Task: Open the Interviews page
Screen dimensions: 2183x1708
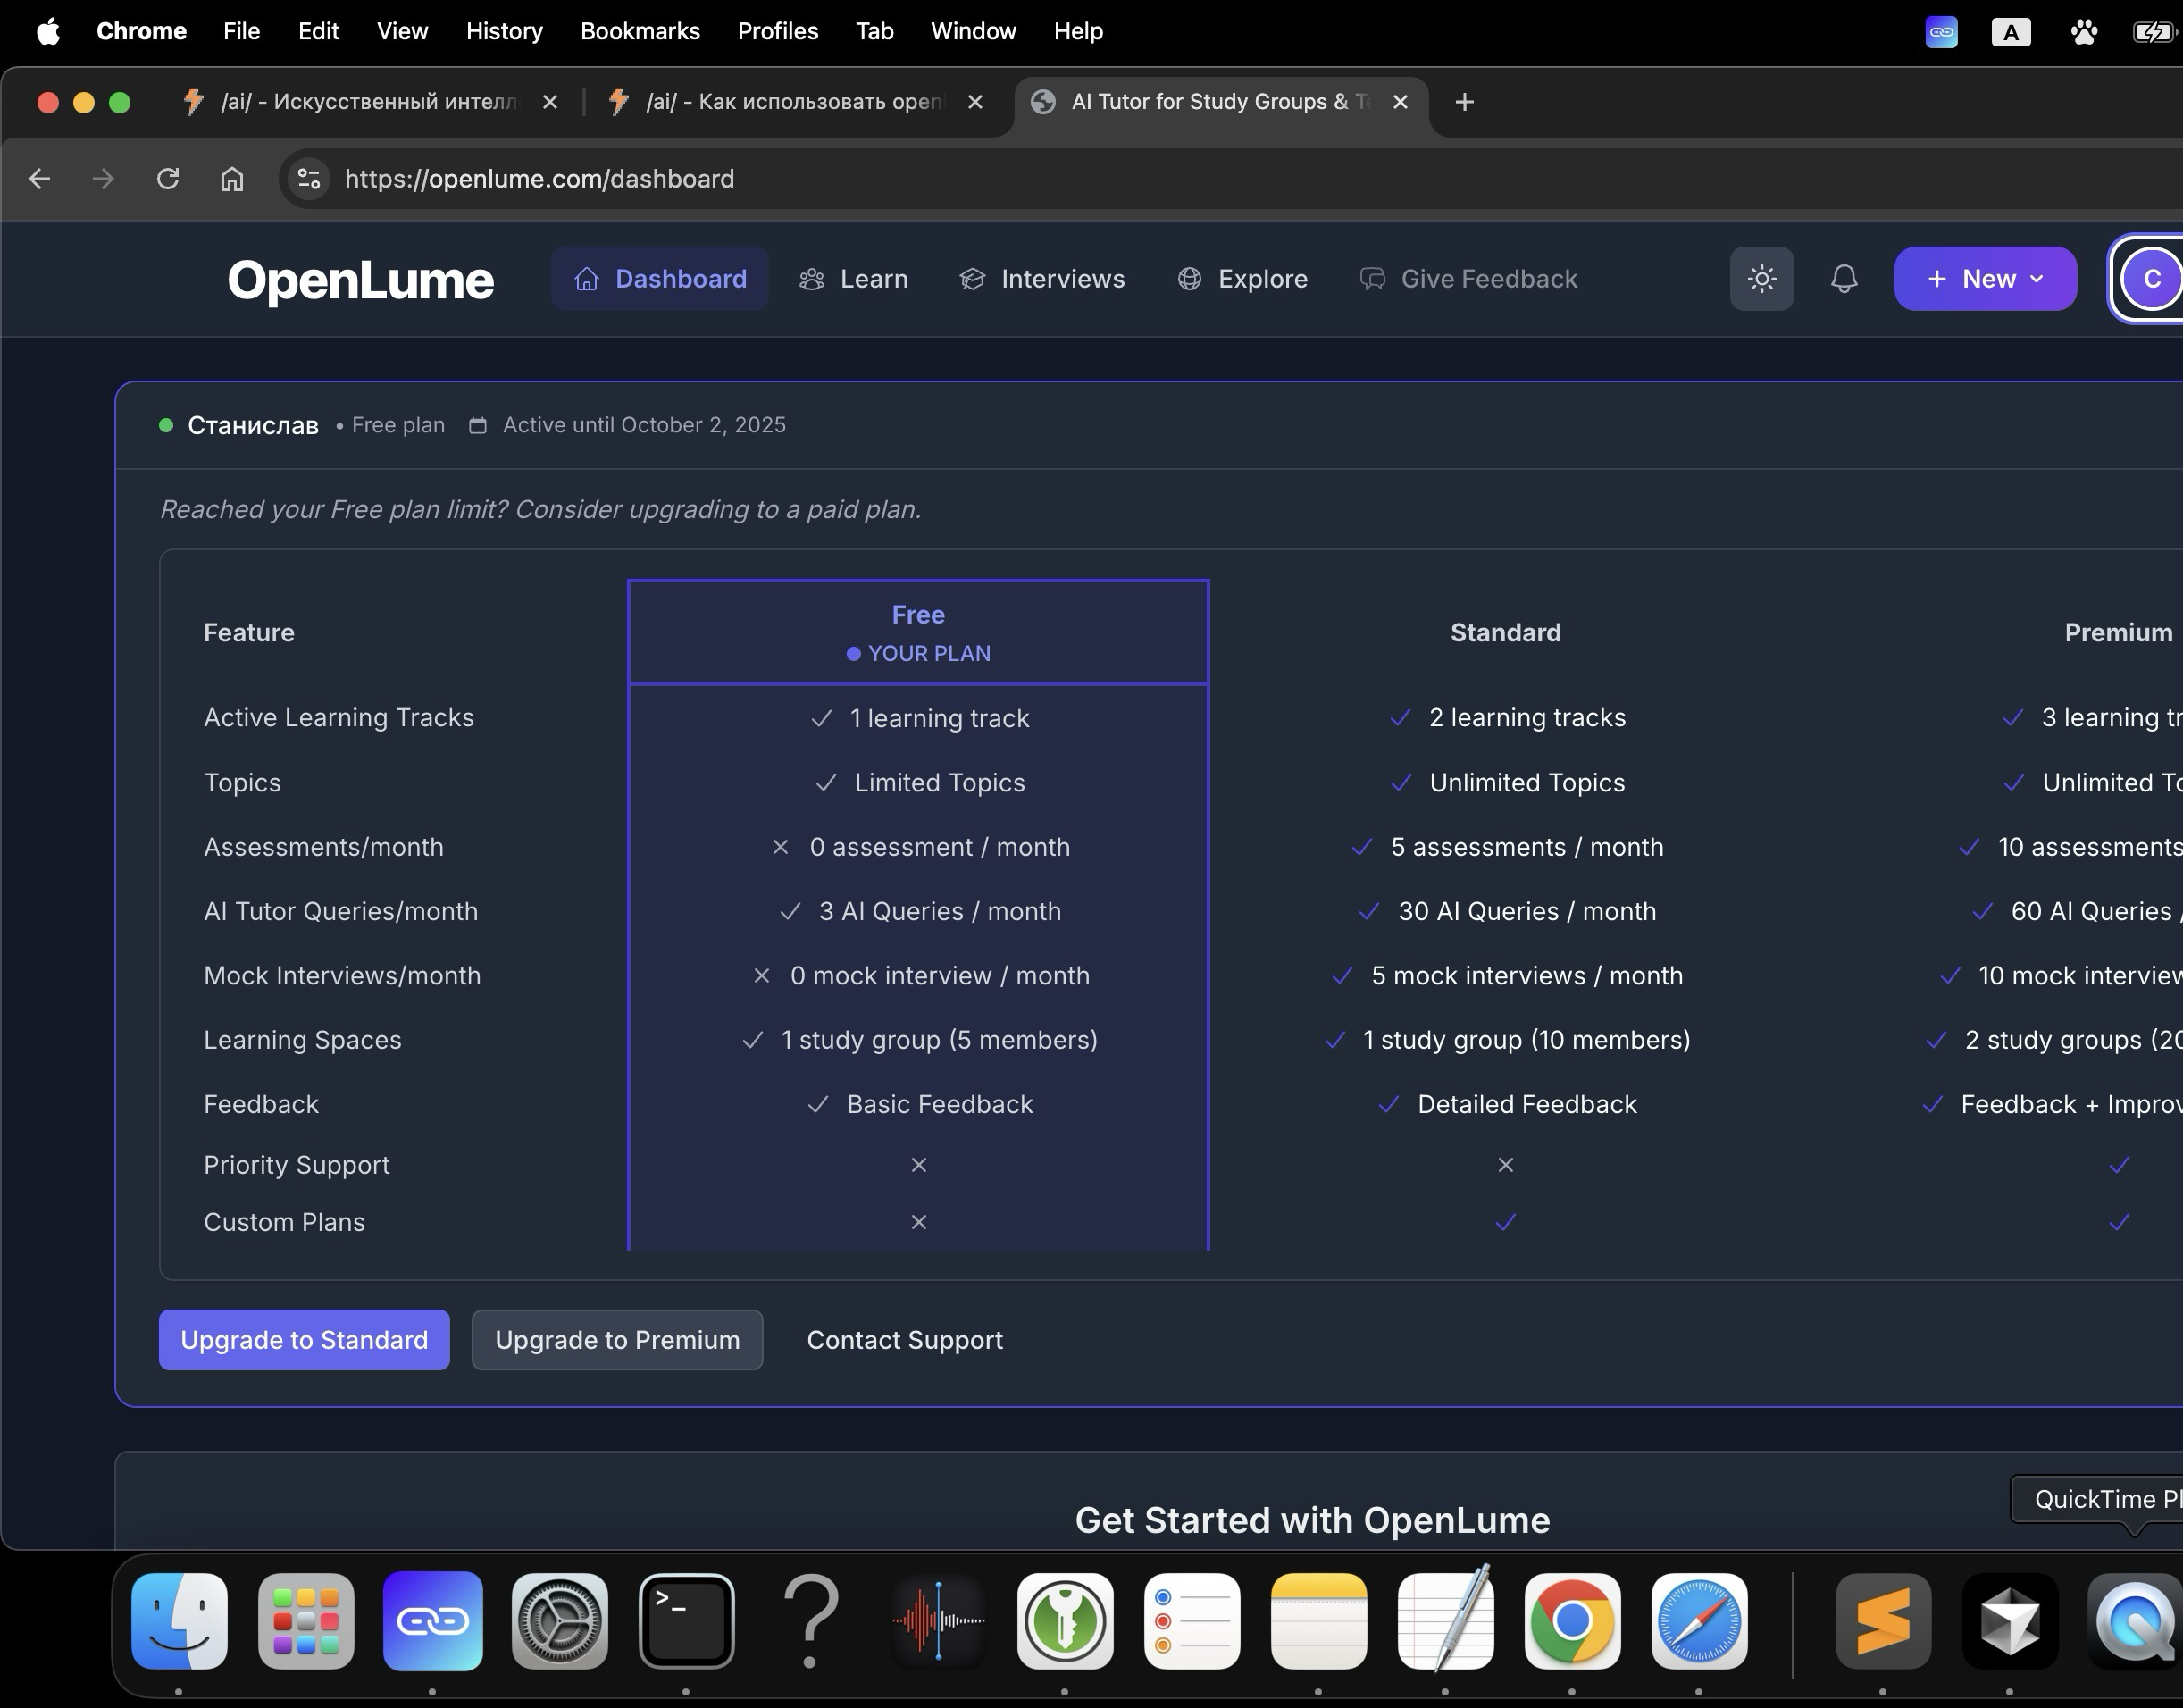Action: click(1042, 279)
